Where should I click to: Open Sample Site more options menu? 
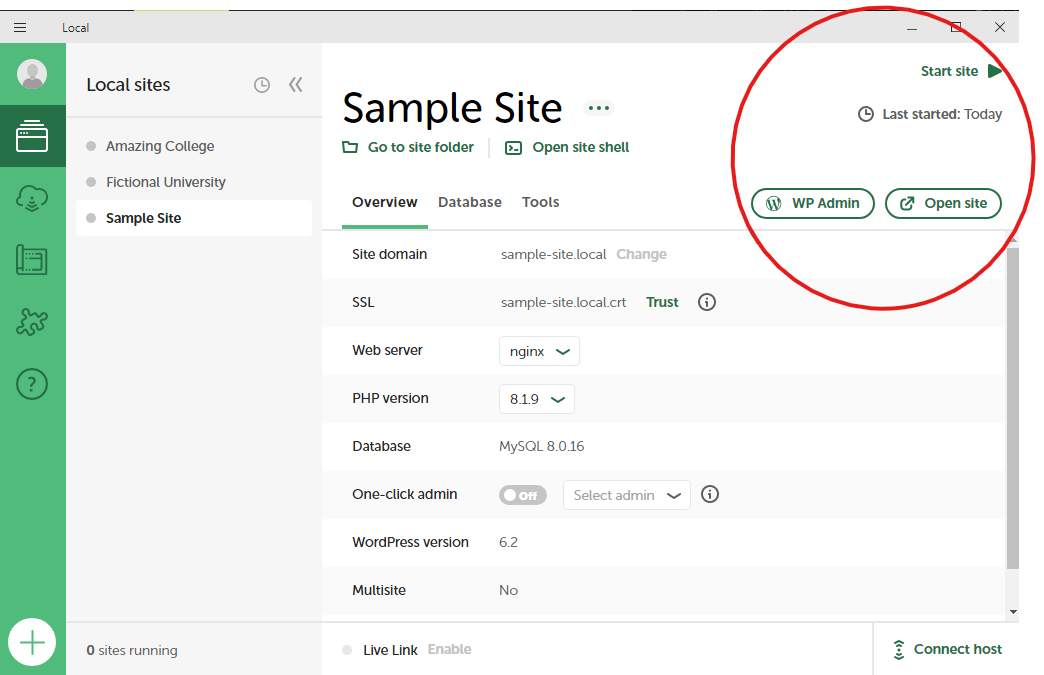599,108
